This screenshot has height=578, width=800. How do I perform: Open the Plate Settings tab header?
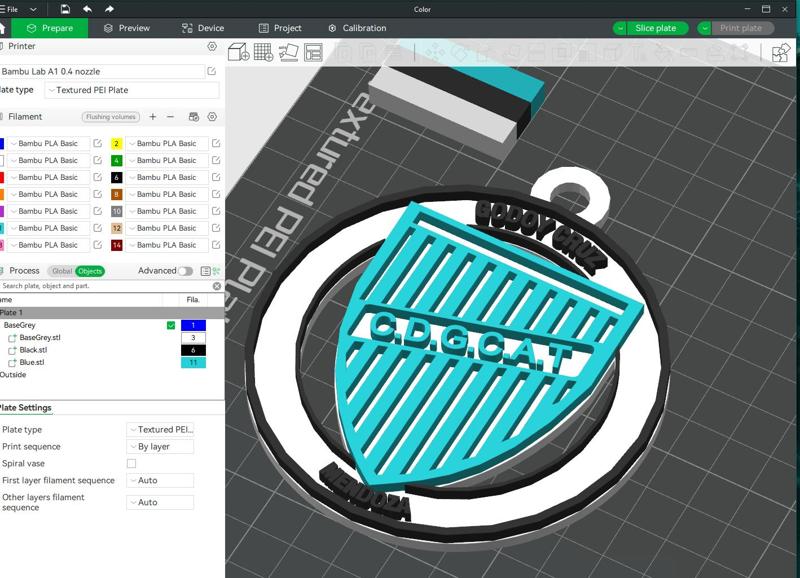(x=26, y=408)
